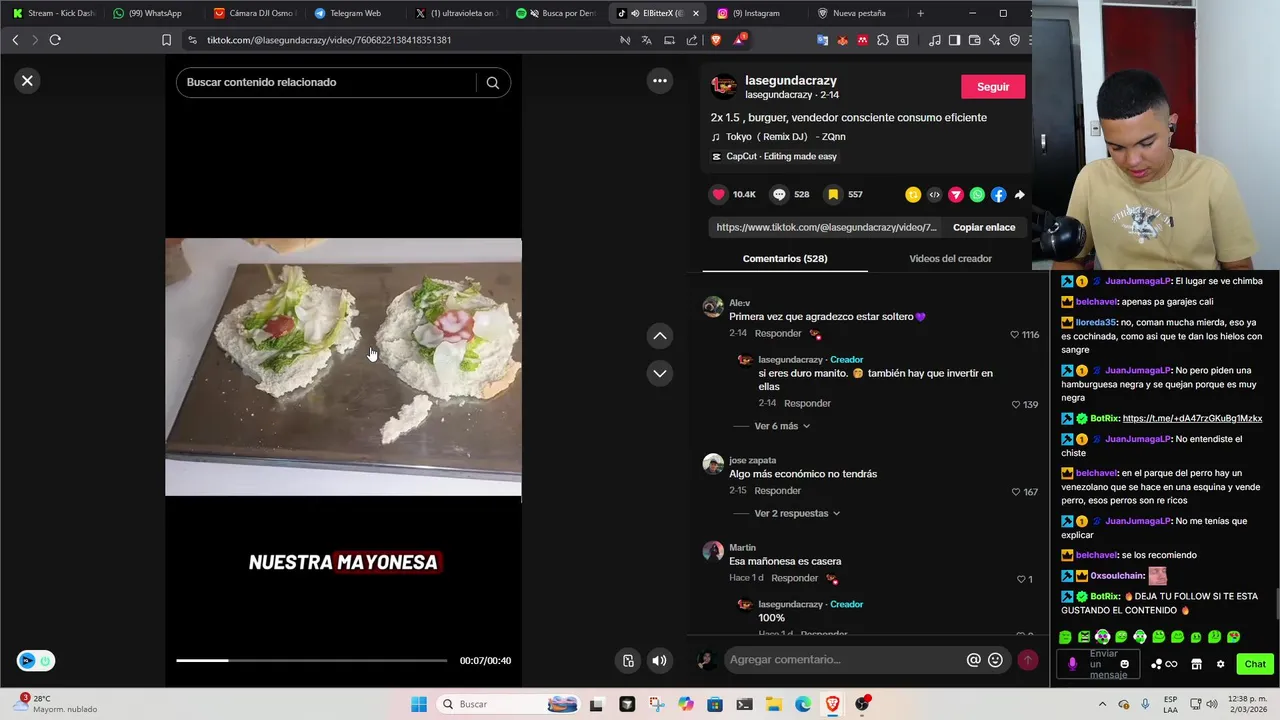Switch to Videos del creador tab
This screenshot has height=720, width=1280.
pos(950,258)
